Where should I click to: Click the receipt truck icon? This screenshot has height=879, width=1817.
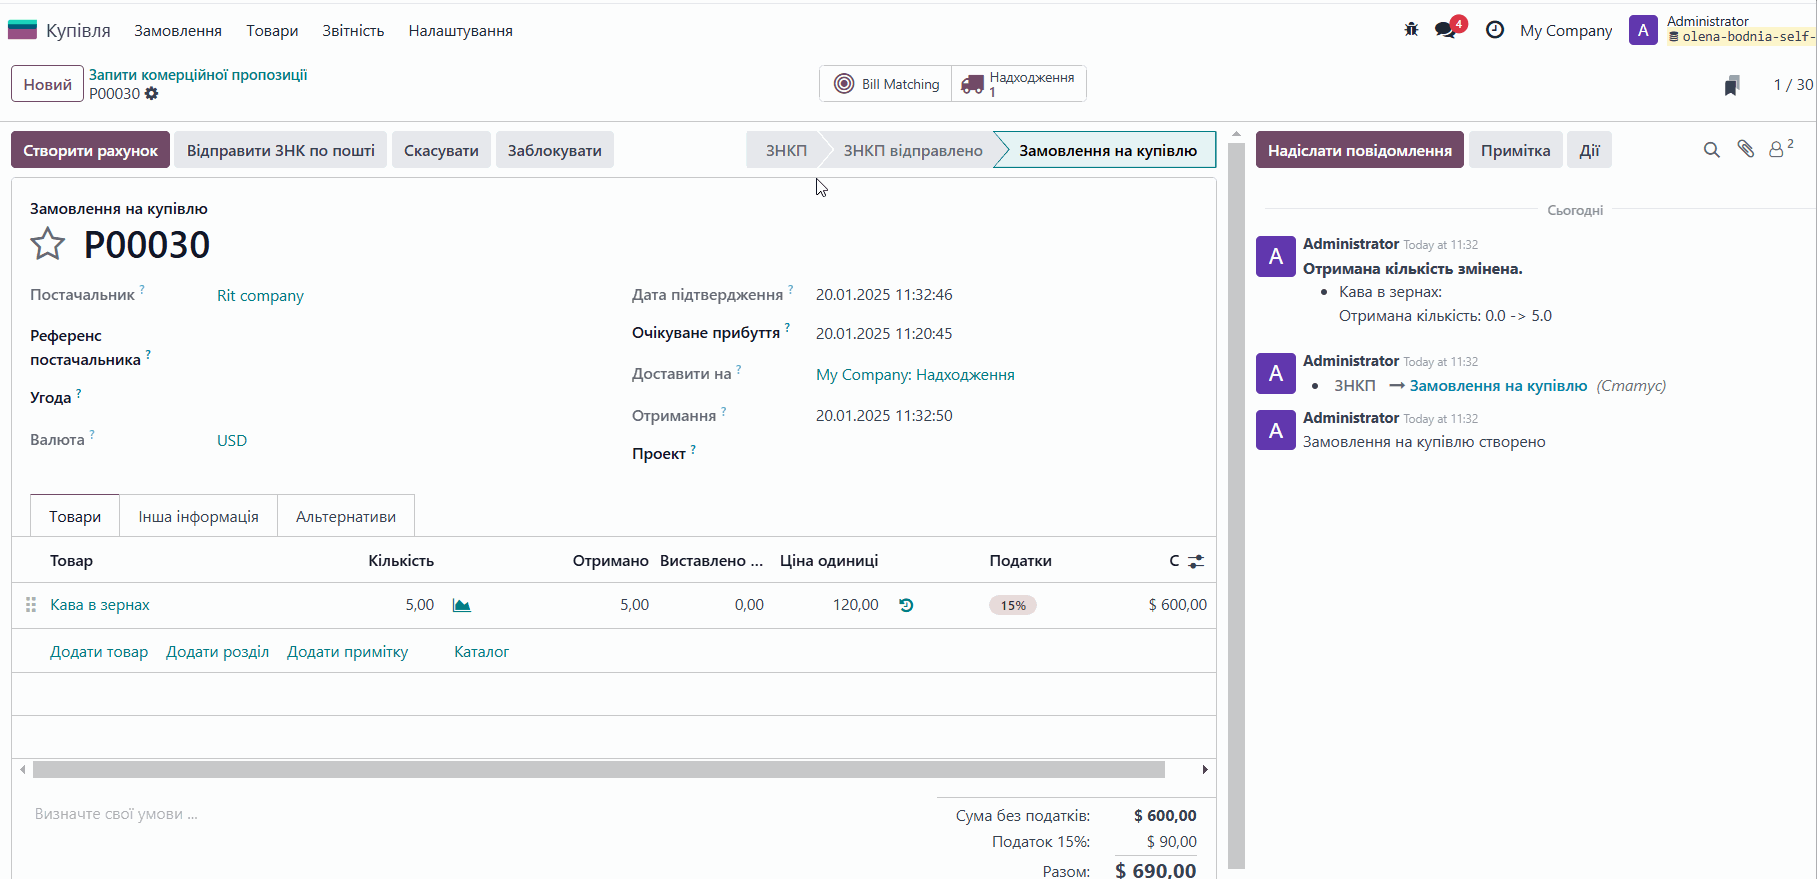(972, 85)
